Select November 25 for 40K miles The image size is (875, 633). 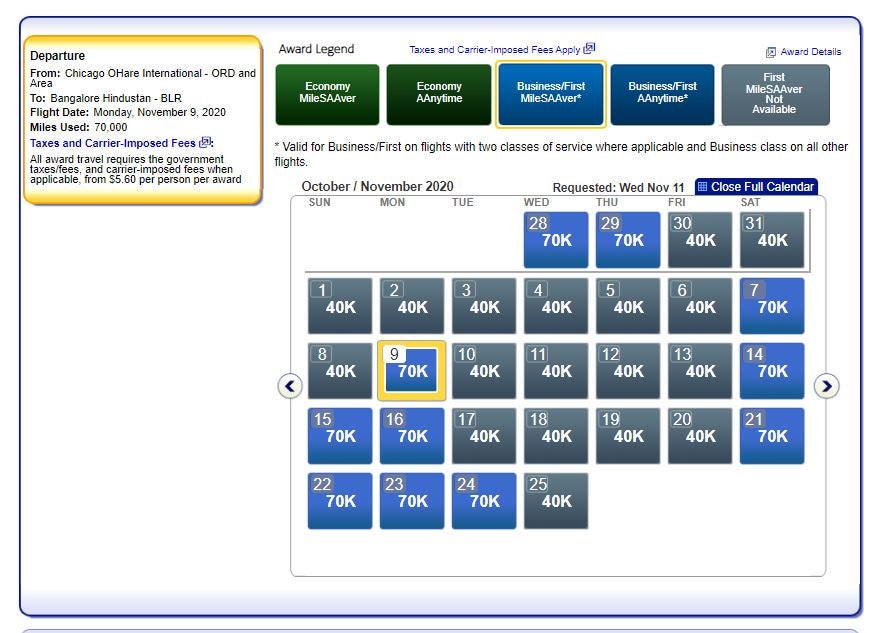point(556,501)
